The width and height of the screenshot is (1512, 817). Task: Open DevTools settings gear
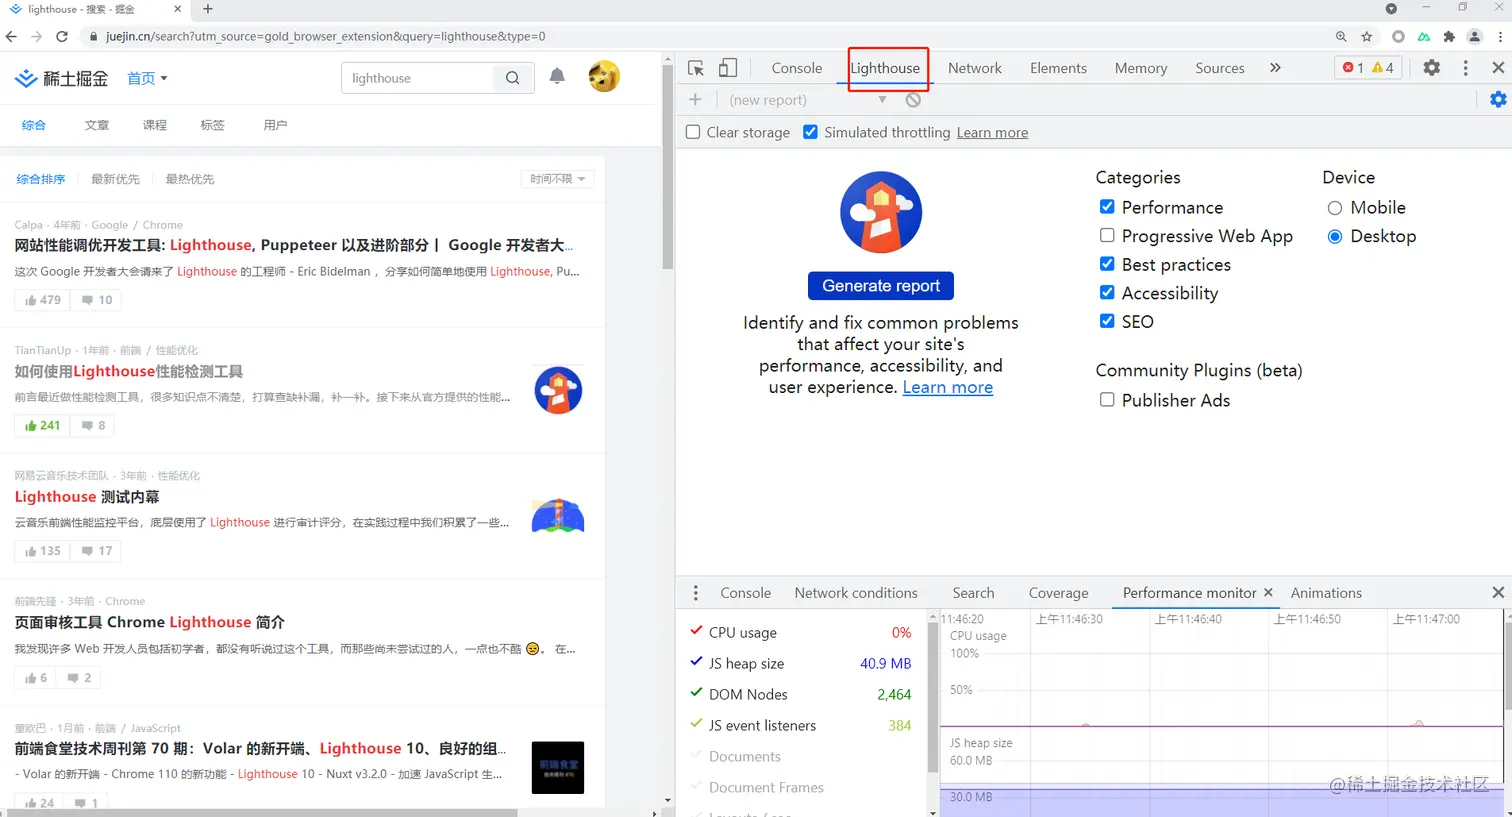pos(1432,68)
